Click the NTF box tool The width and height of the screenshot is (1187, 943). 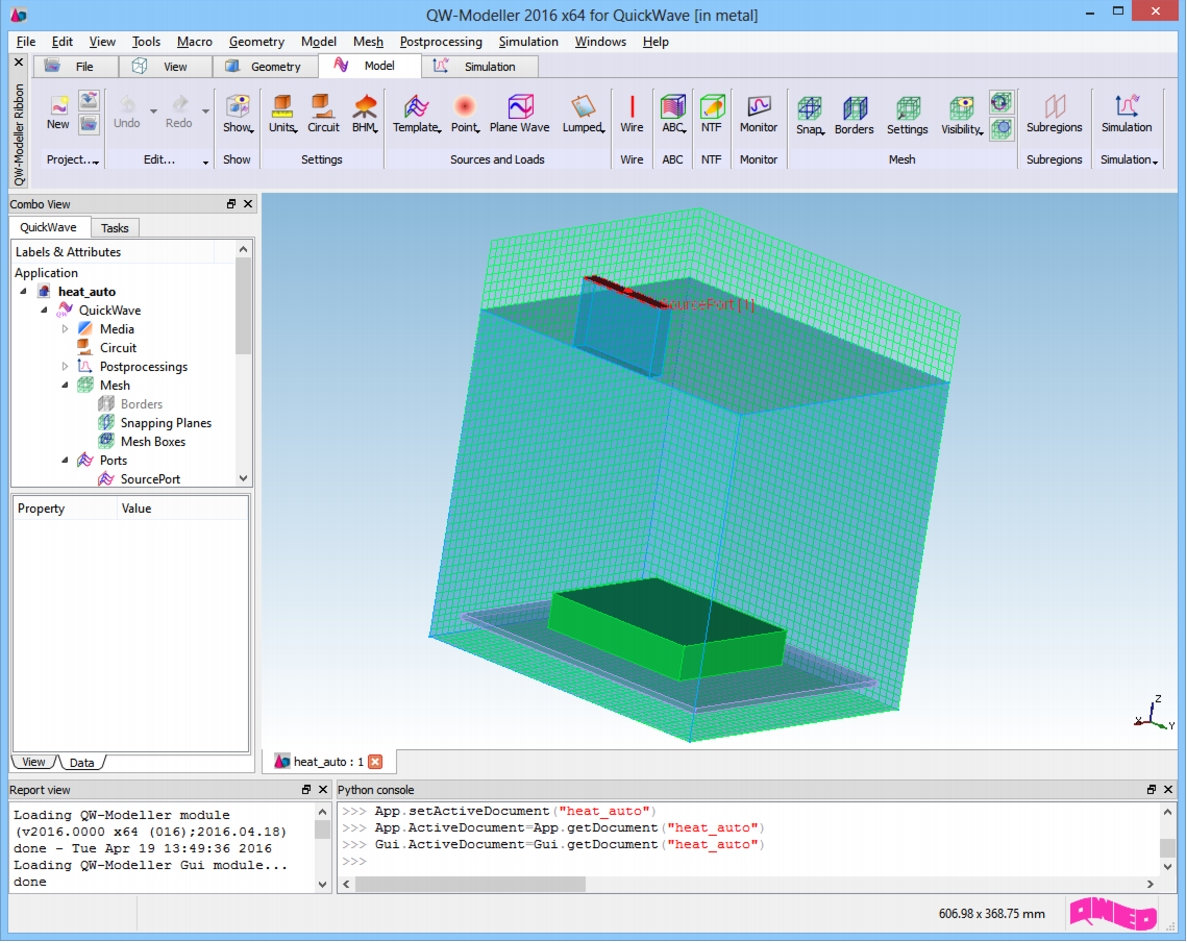point(712,114)
